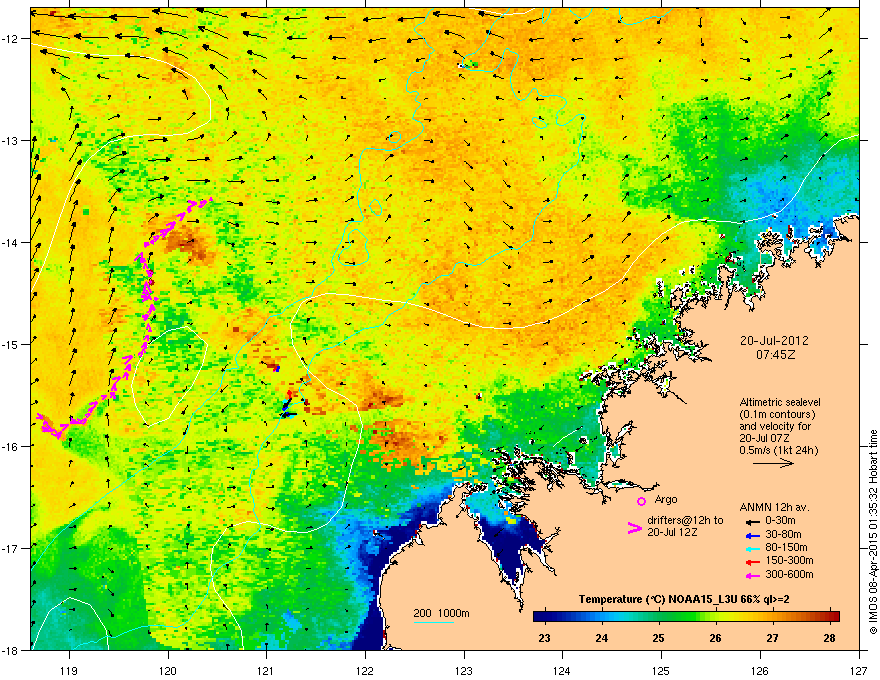Click the latitude axis label -12
Image resolution: width=880 pixels, height=680 pixels.
click(x=10, y=39)
